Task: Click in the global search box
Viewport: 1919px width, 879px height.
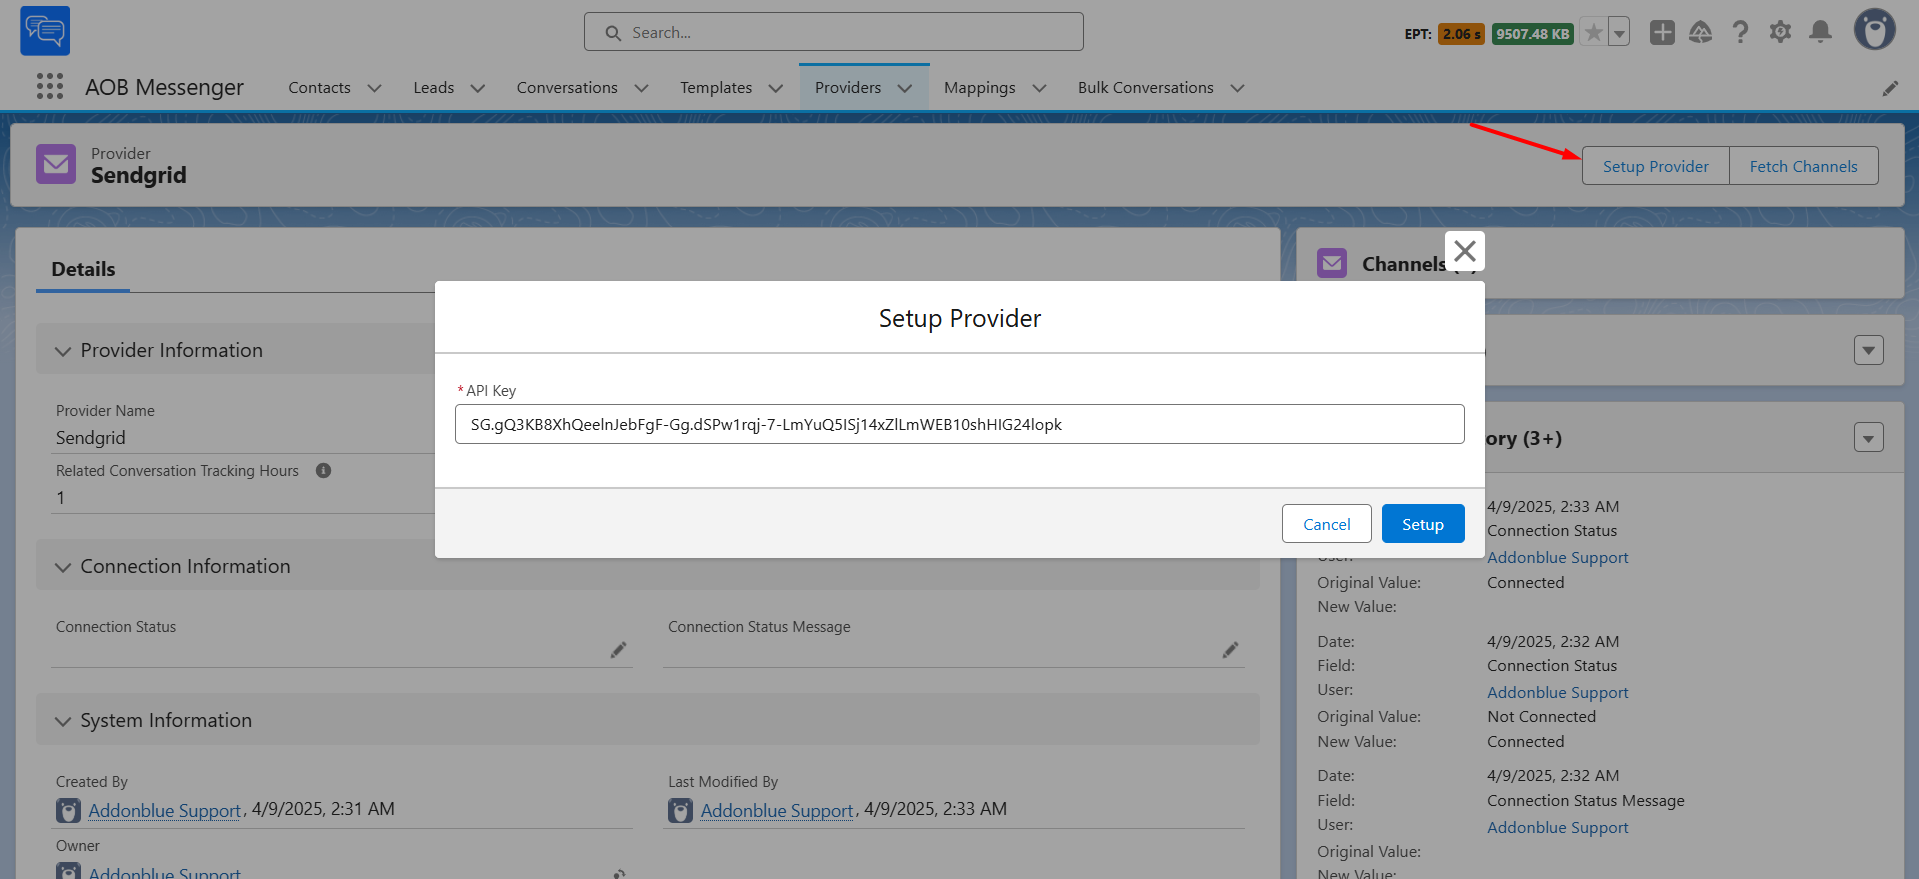Action: pos(834,32)
